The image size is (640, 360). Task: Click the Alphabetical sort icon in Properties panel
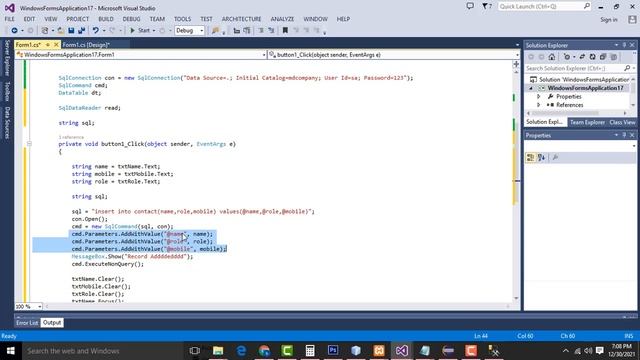[541, 158]
